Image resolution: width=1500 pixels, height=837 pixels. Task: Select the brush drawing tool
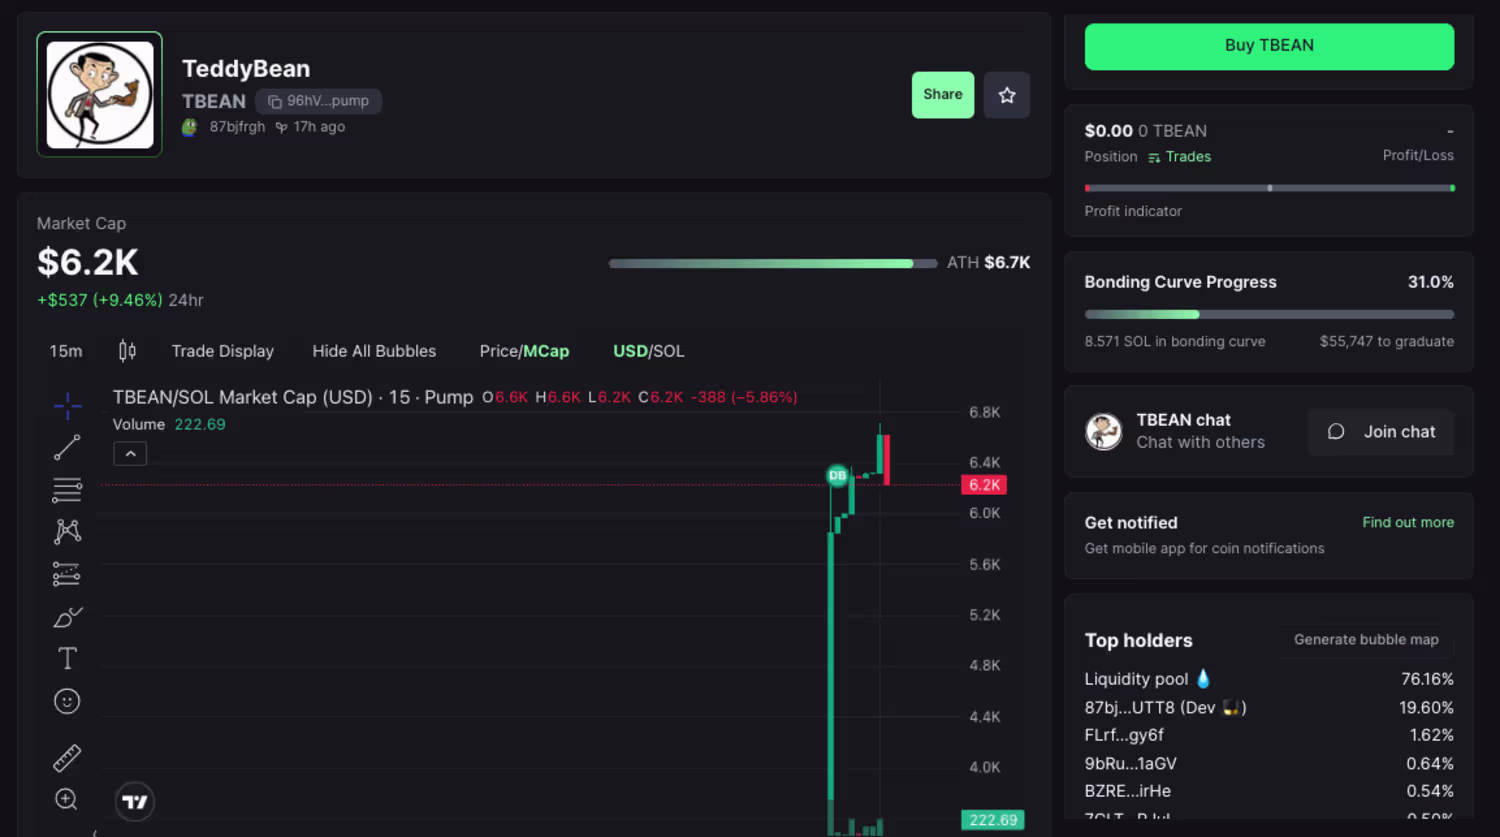pyautogui.click(x=67, y=617)
